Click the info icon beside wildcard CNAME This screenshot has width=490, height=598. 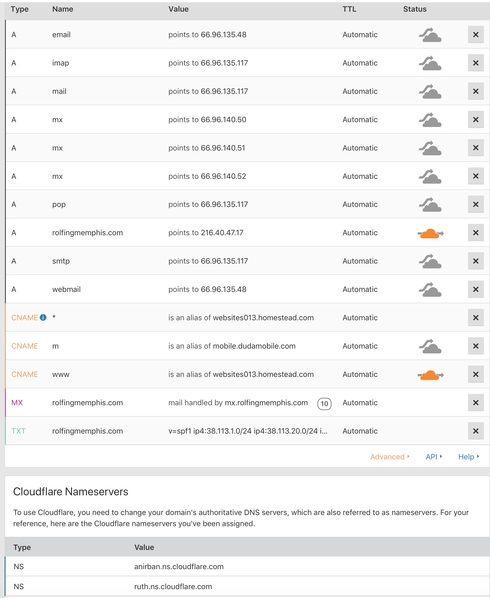(43, 317)
